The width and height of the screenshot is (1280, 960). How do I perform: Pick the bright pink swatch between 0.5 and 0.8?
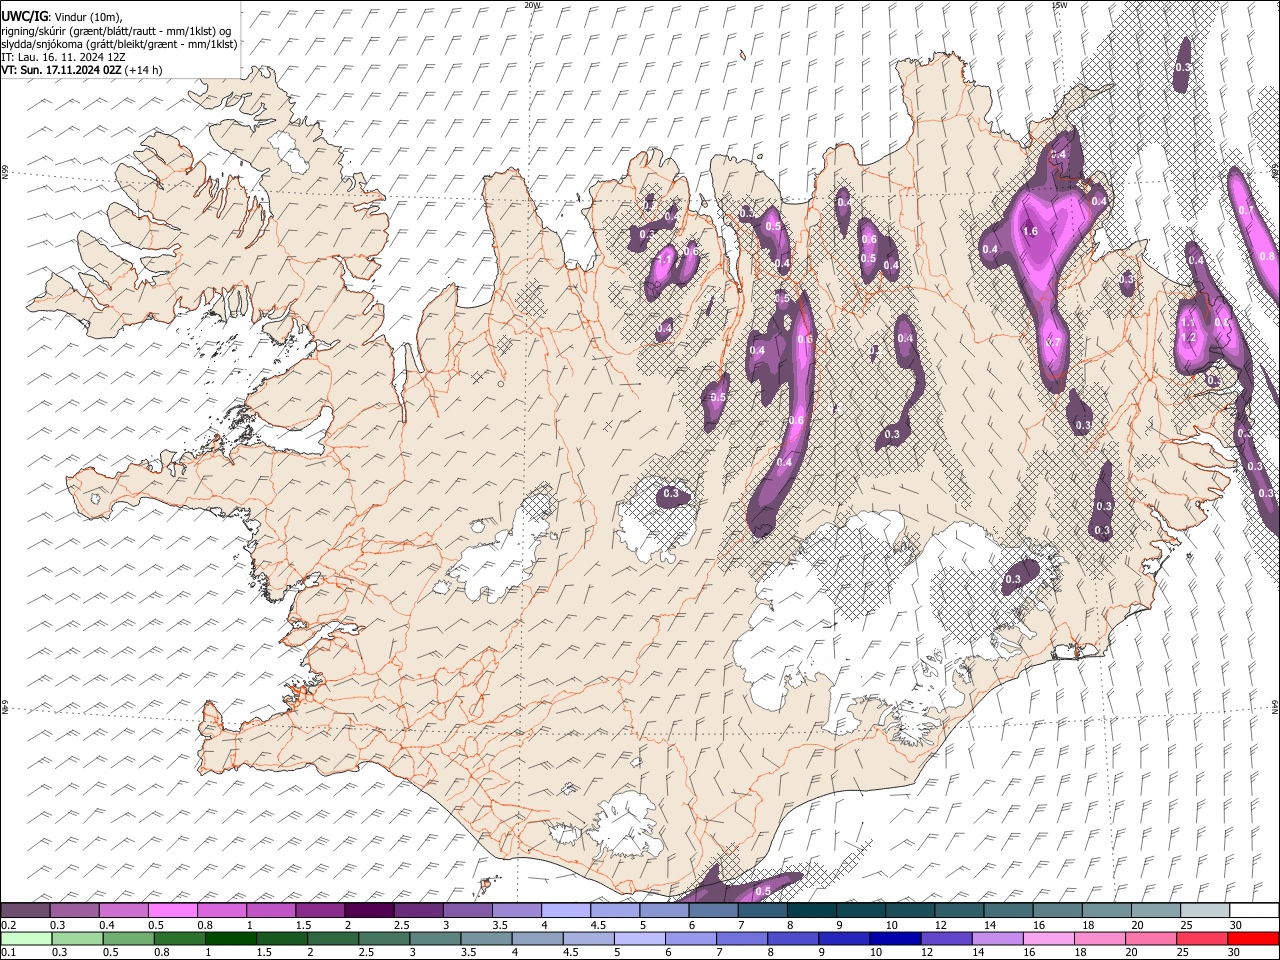pyautogui.click(x=173, y=911)
